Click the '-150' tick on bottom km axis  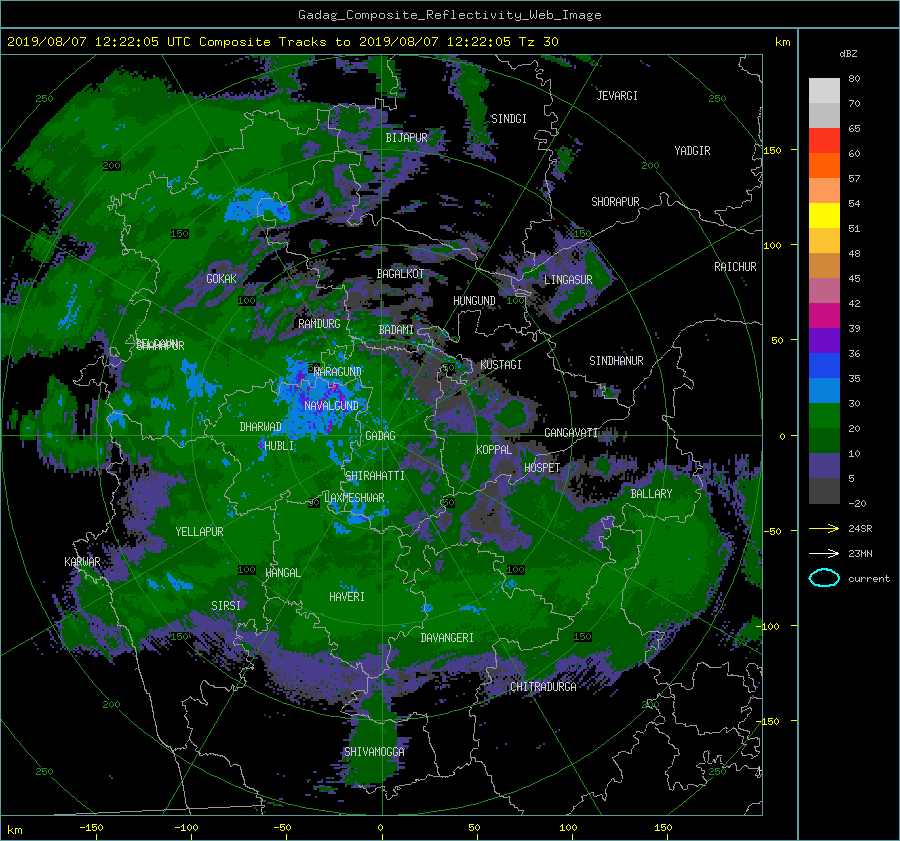[91, 828]
